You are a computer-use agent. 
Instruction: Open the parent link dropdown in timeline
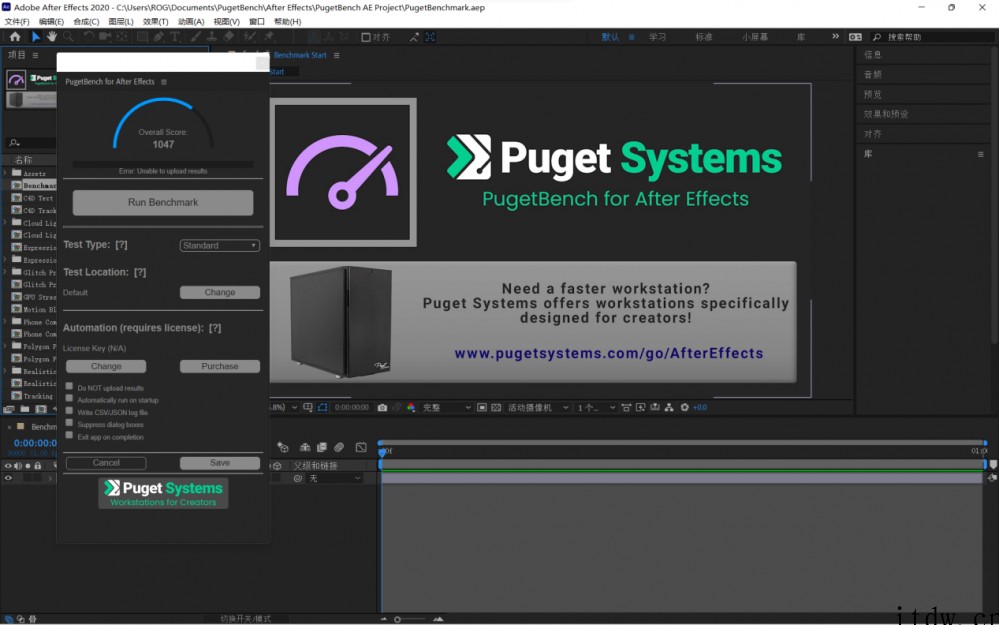click(x=335, y=478)
